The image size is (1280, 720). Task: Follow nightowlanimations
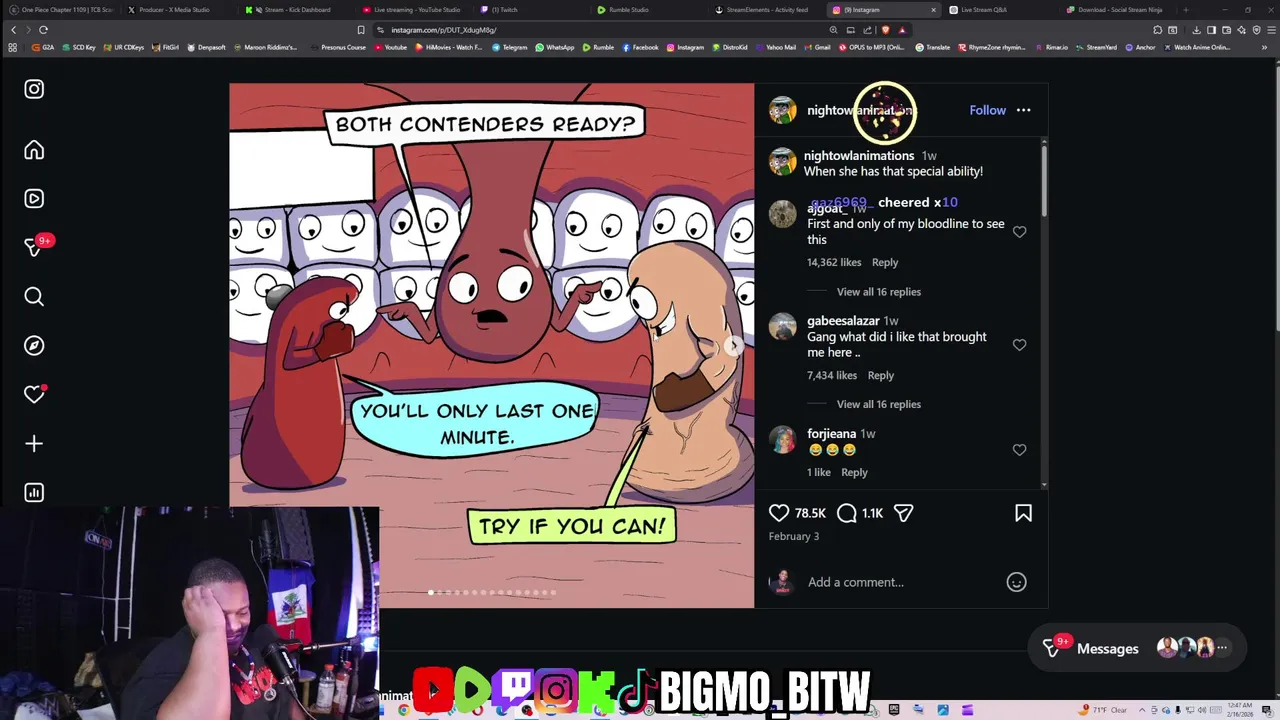987,110
